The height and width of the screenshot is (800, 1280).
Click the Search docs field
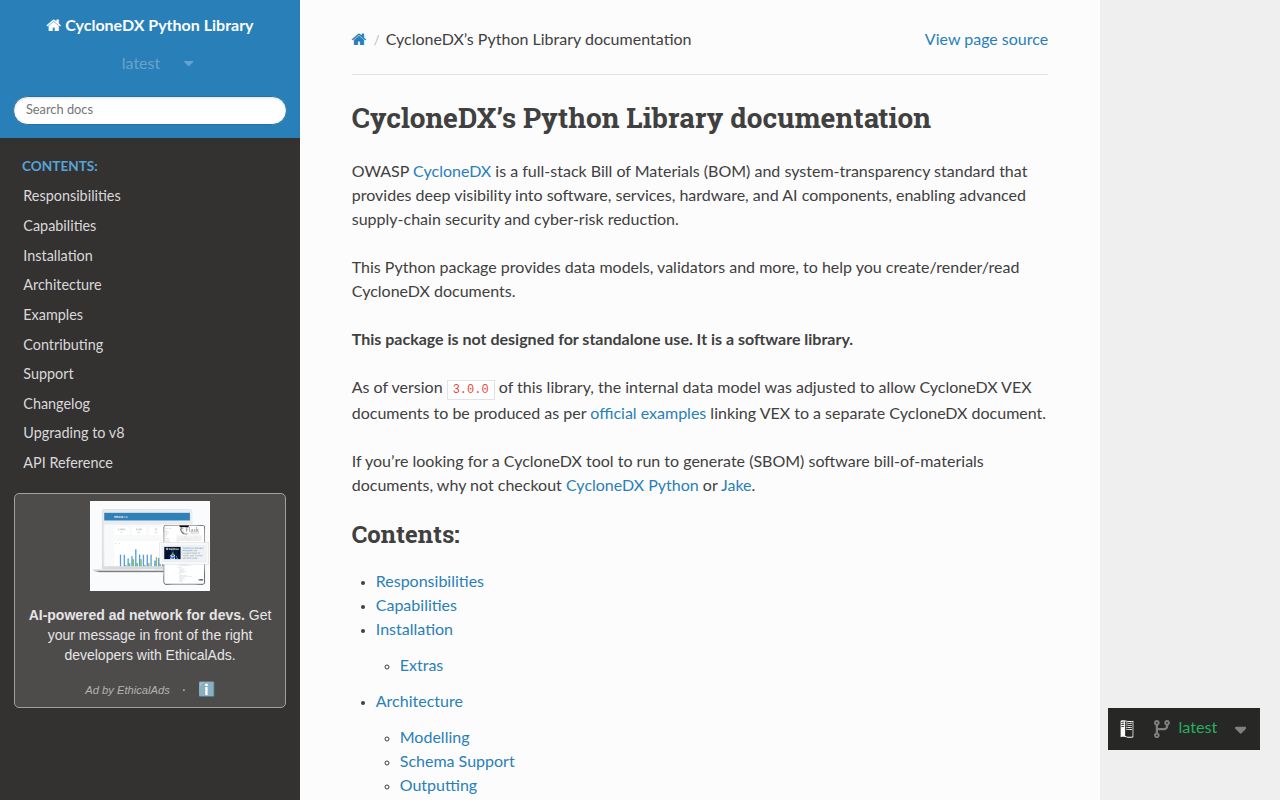[x=150, y=110]
